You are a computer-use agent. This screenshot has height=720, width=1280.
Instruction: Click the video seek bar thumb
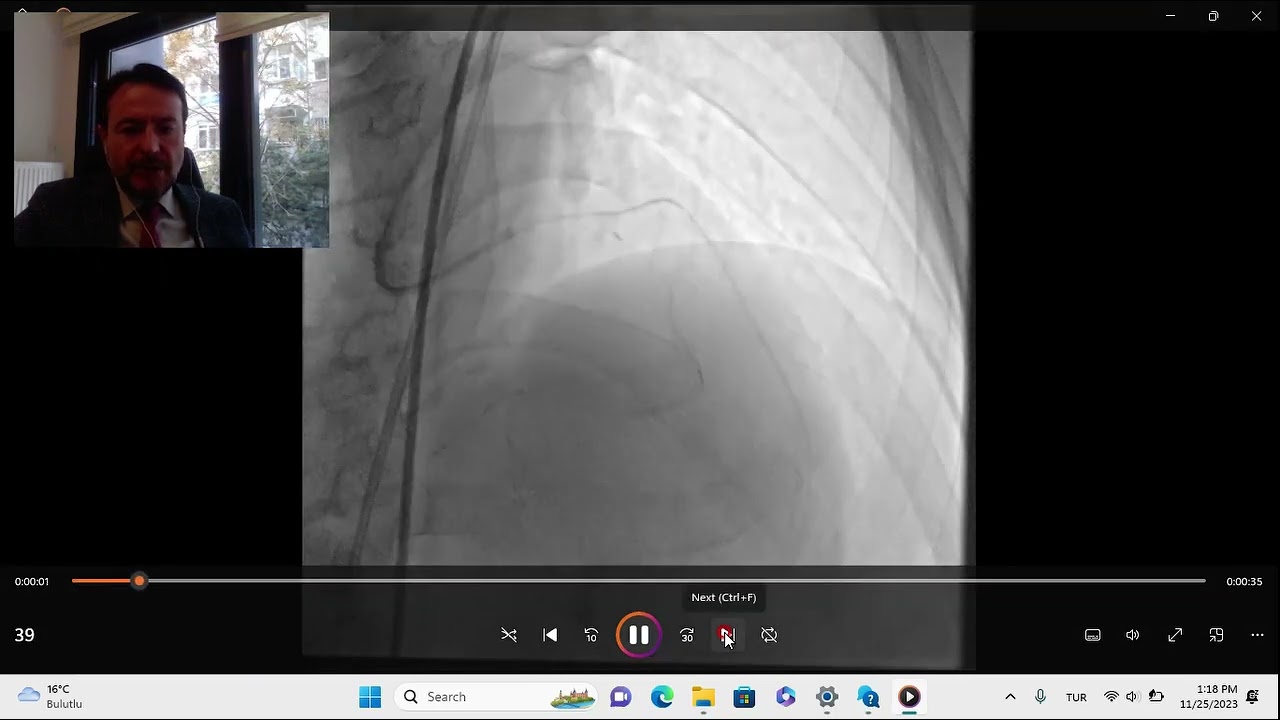[139, 581]
